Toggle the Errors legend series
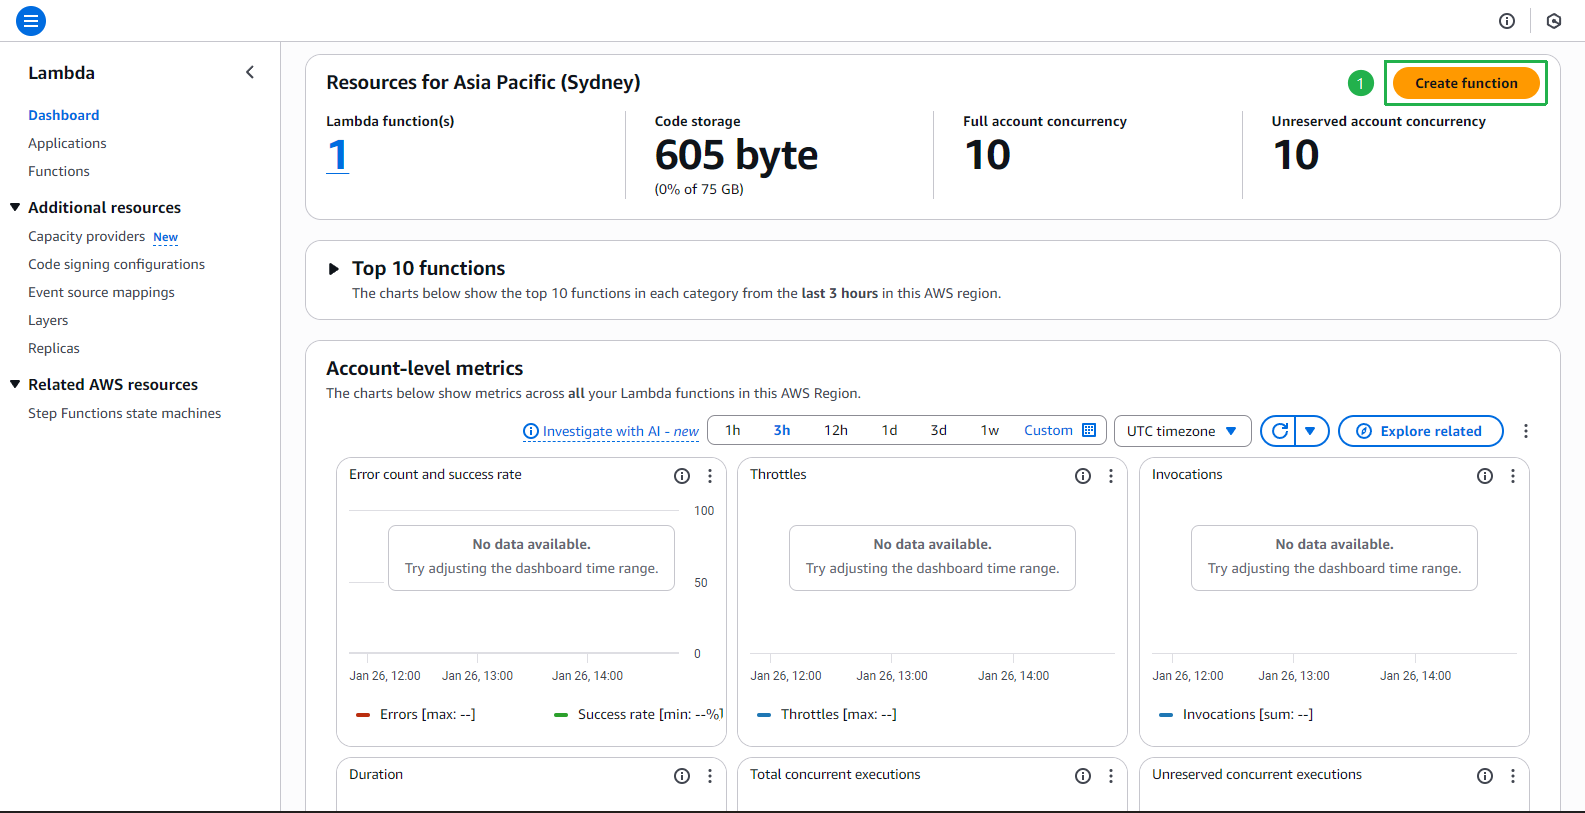Screen dimensions: 1585x813 pyautogui.click(x=416, y=714)
